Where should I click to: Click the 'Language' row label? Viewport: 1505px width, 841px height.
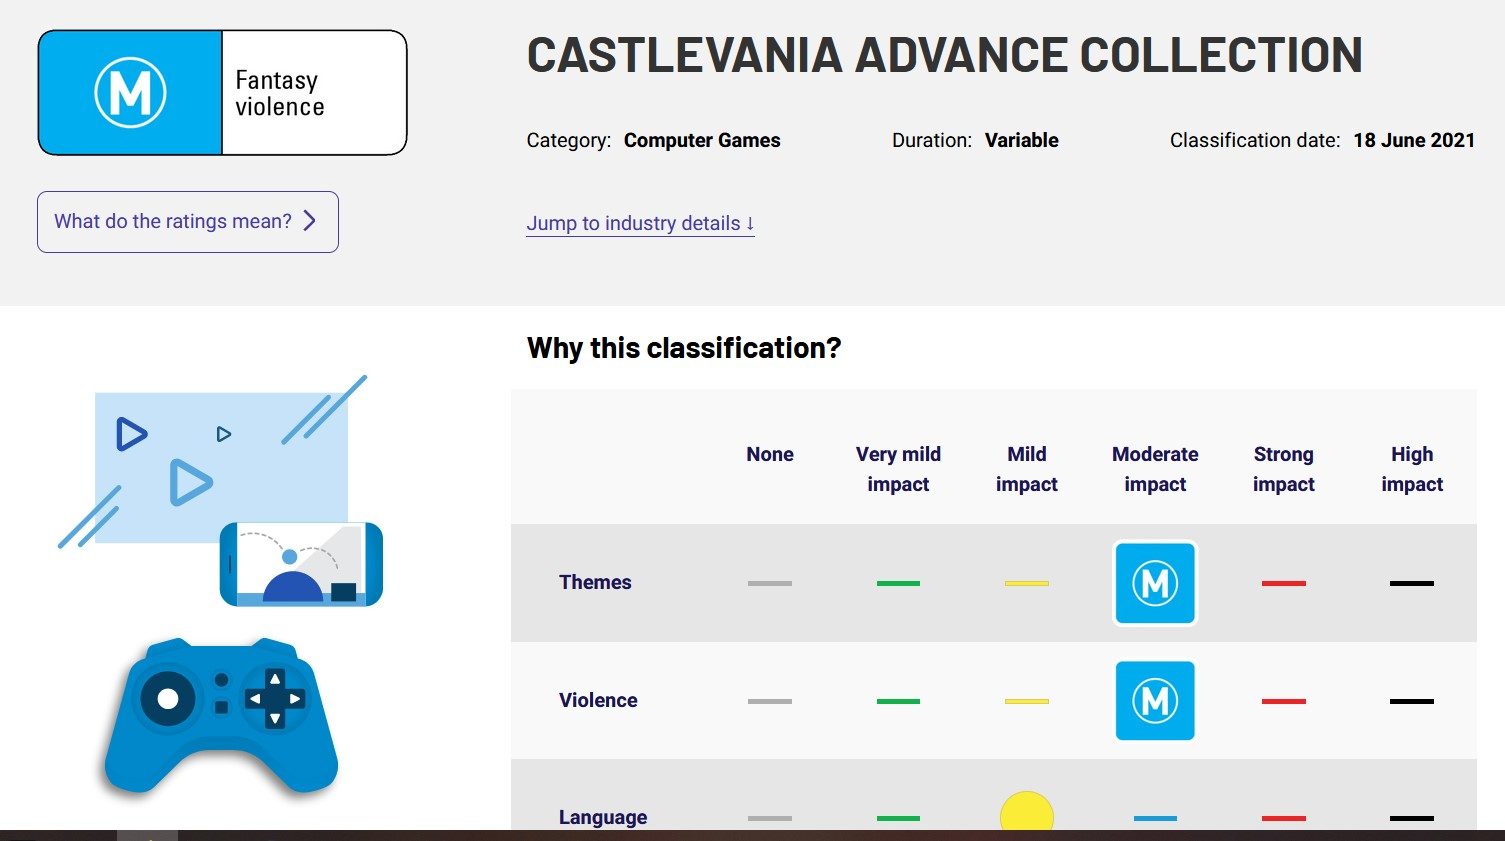603,817
